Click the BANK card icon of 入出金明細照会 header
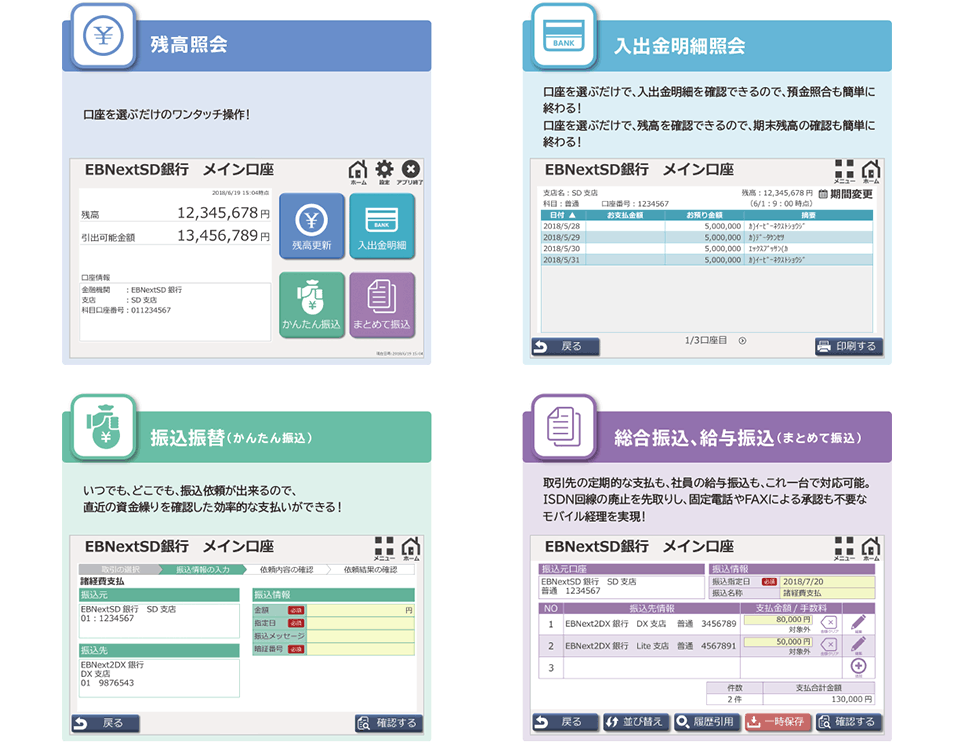The image size is (960, 745). [564, 36]
